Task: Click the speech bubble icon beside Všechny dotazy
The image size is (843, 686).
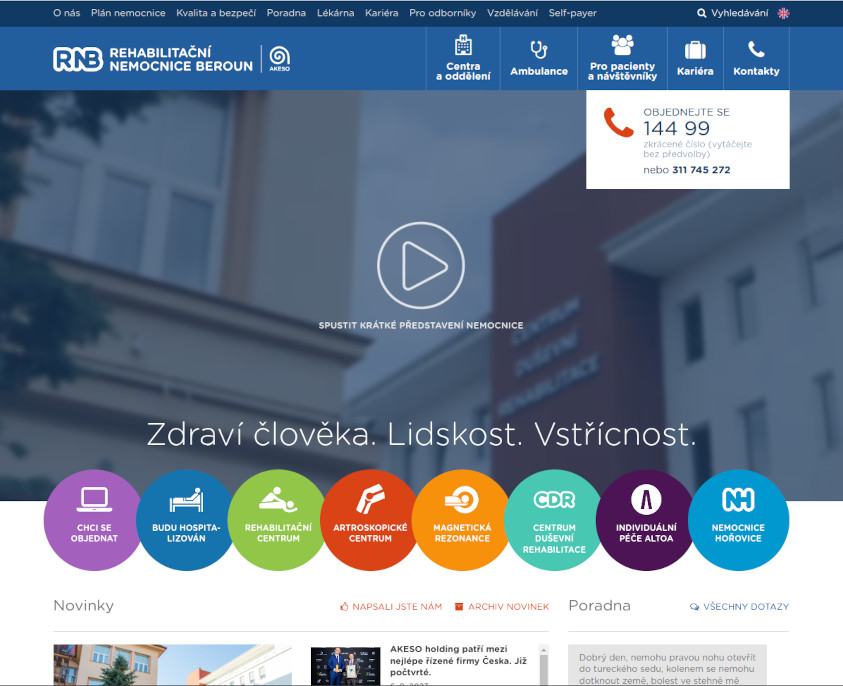Action: 695,606
